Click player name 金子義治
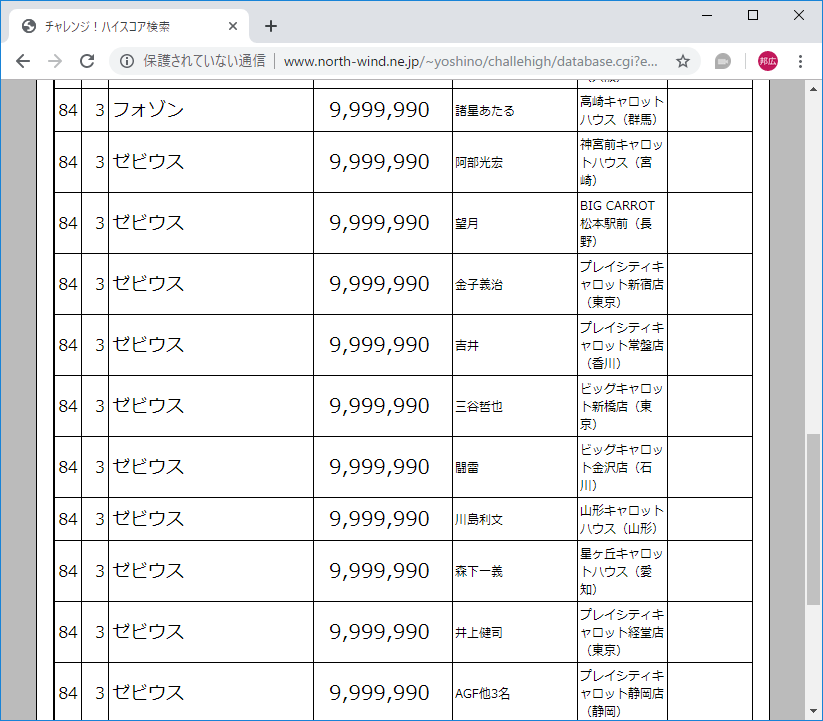Image resolution: width=823 pixels, height=721 pixels. pyautogui.click(x=479, y=284)
